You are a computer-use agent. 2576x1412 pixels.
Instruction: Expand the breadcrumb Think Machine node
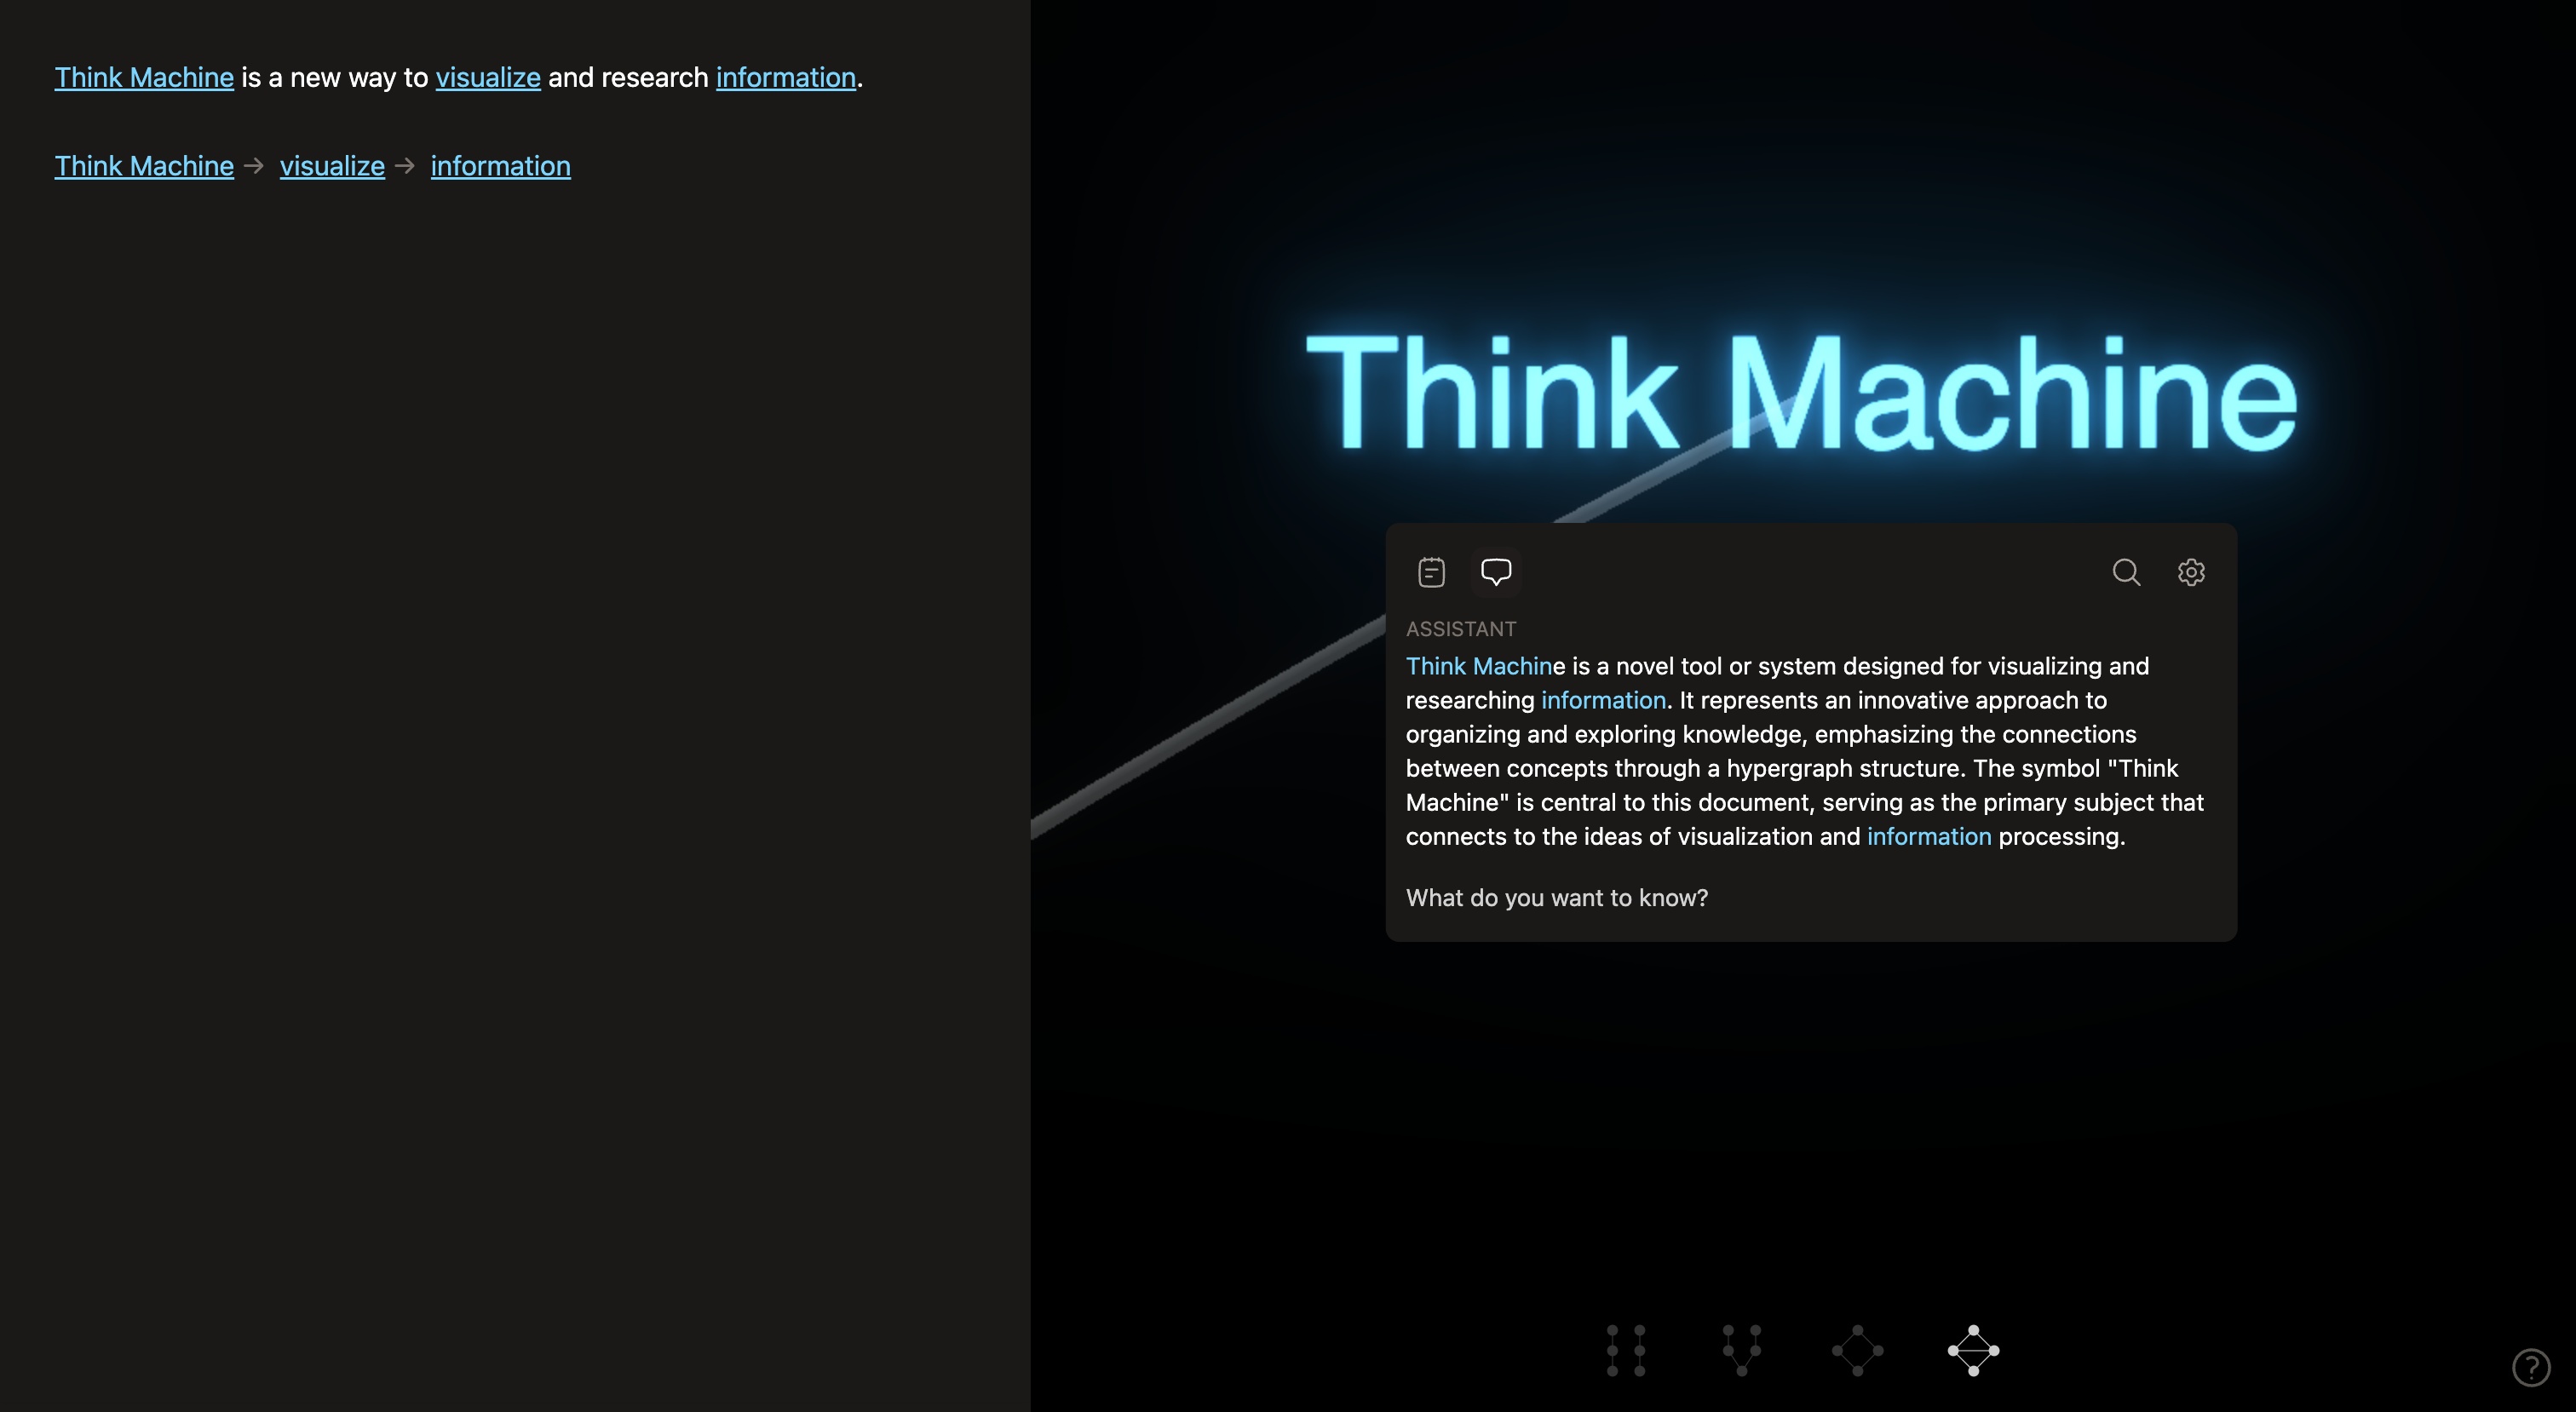pyautogui.click(x=144, y=165)
